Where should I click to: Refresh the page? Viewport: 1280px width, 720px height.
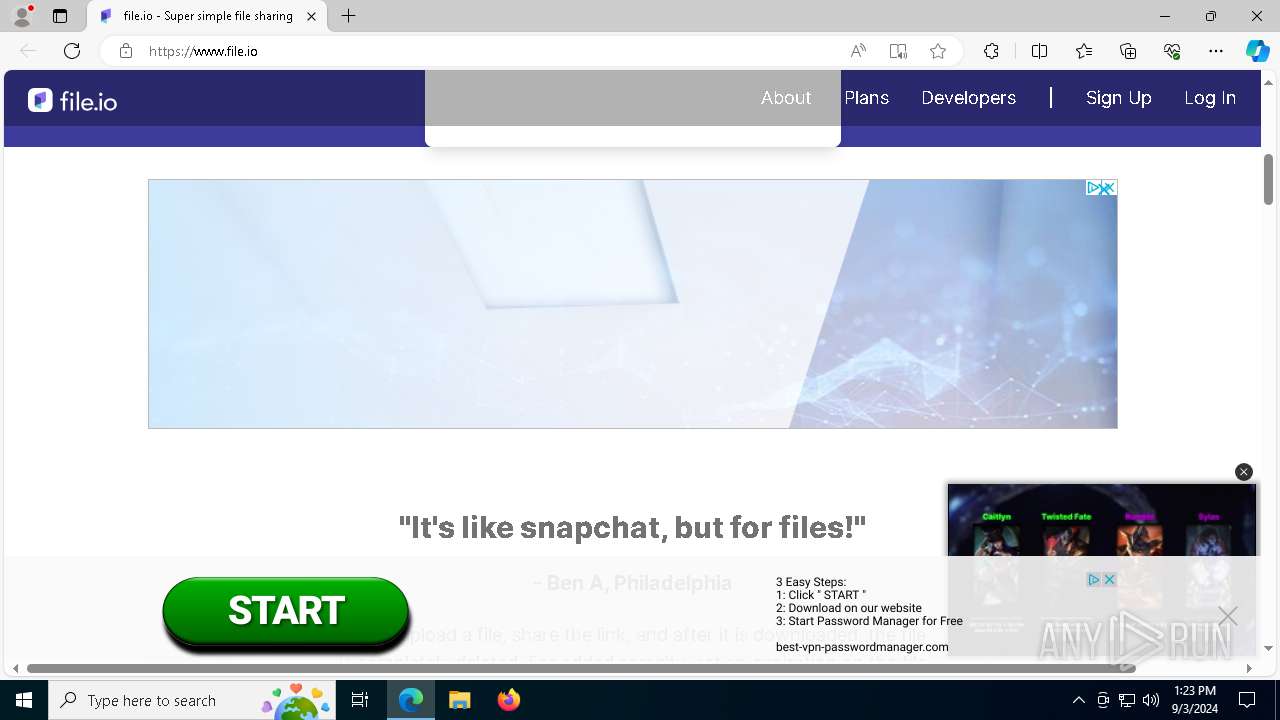point(72,51)
